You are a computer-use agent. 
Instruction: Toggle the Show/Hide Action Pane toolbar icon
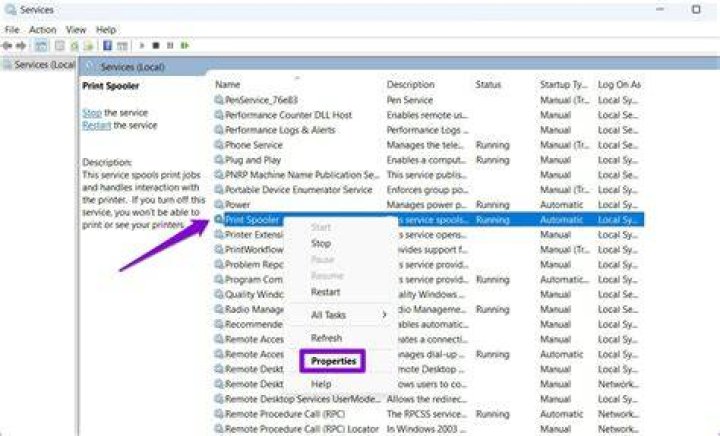click(x=122, y=45)
